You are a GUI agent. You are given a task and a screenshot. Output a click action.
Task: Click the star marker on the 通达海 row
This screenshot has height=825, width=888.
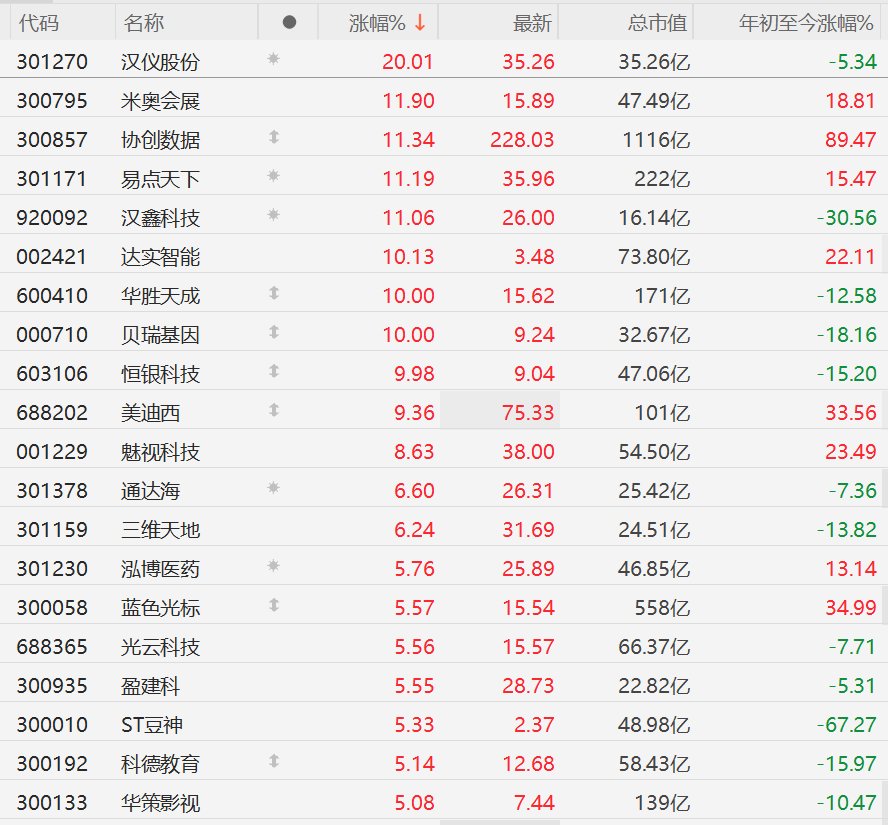[274, 488]
